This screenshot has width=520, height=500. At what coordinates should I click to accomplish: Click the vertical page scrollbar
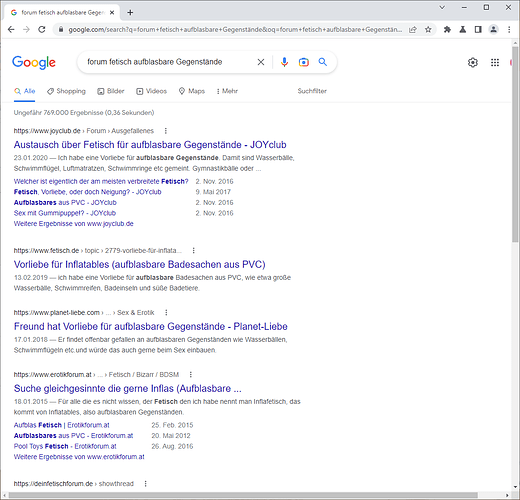click(515, 143)
